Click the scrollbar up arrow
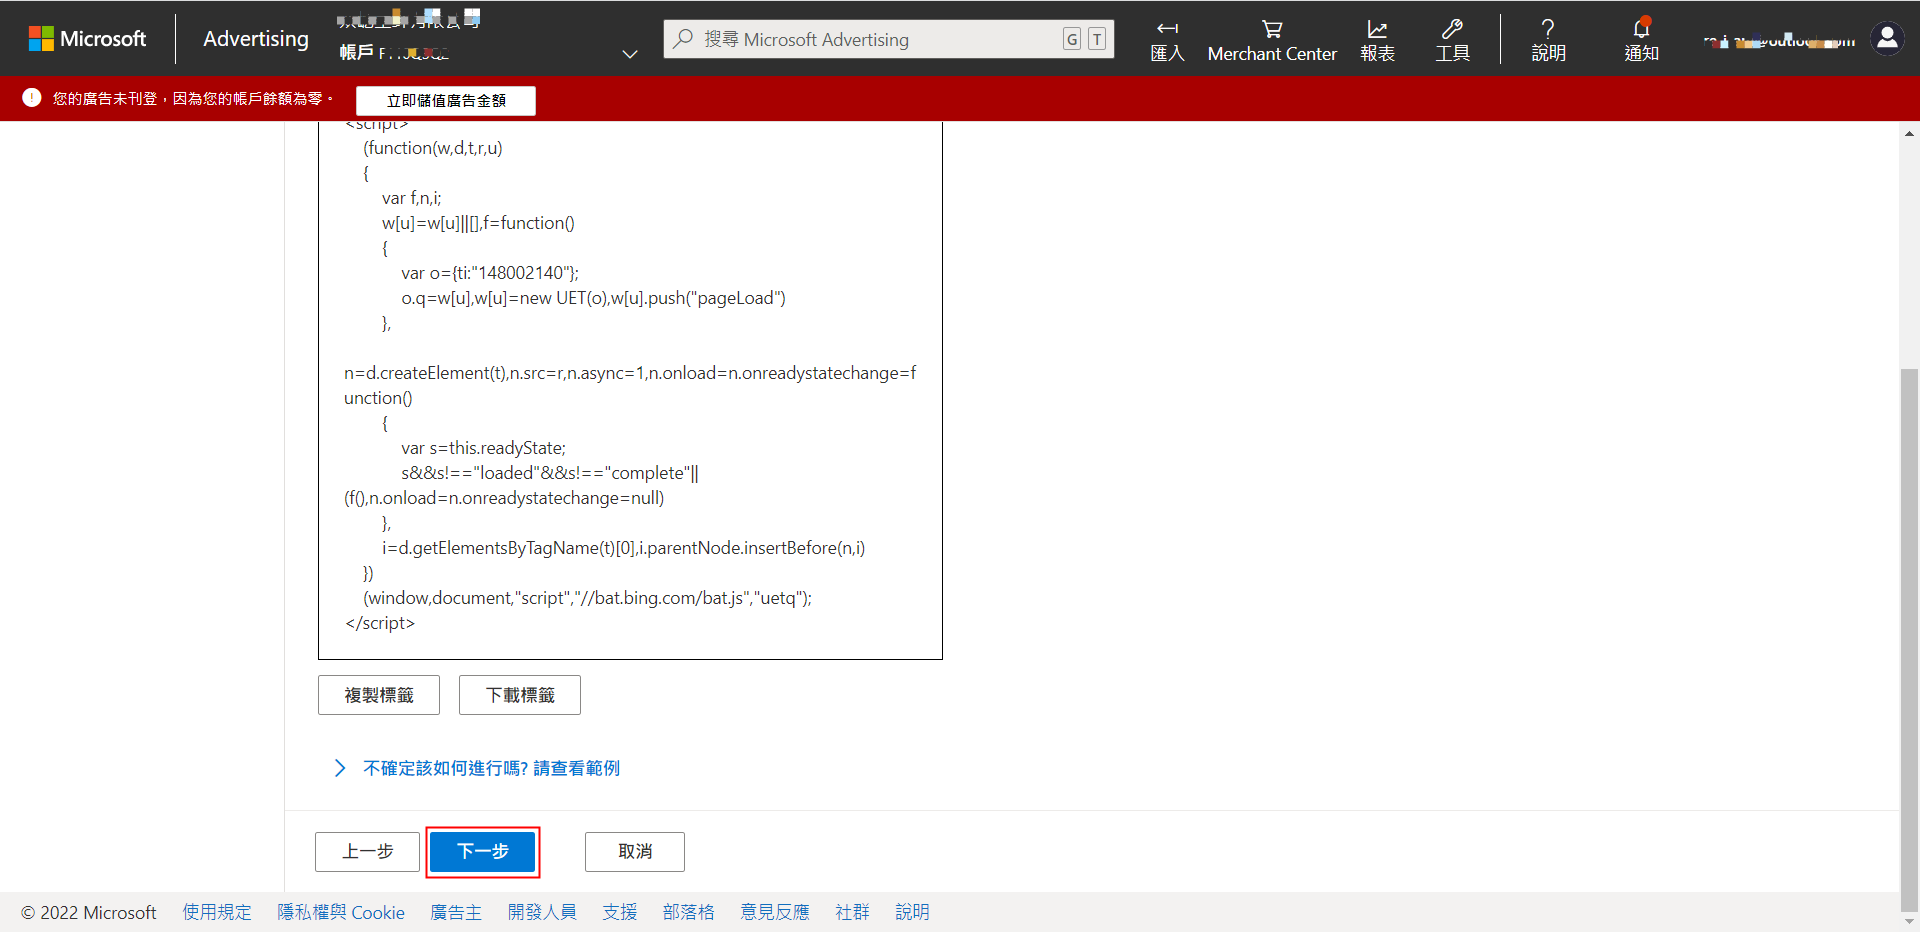Image resolution: width=1920 pixels, height=932 pixels. pos(1909,133)
